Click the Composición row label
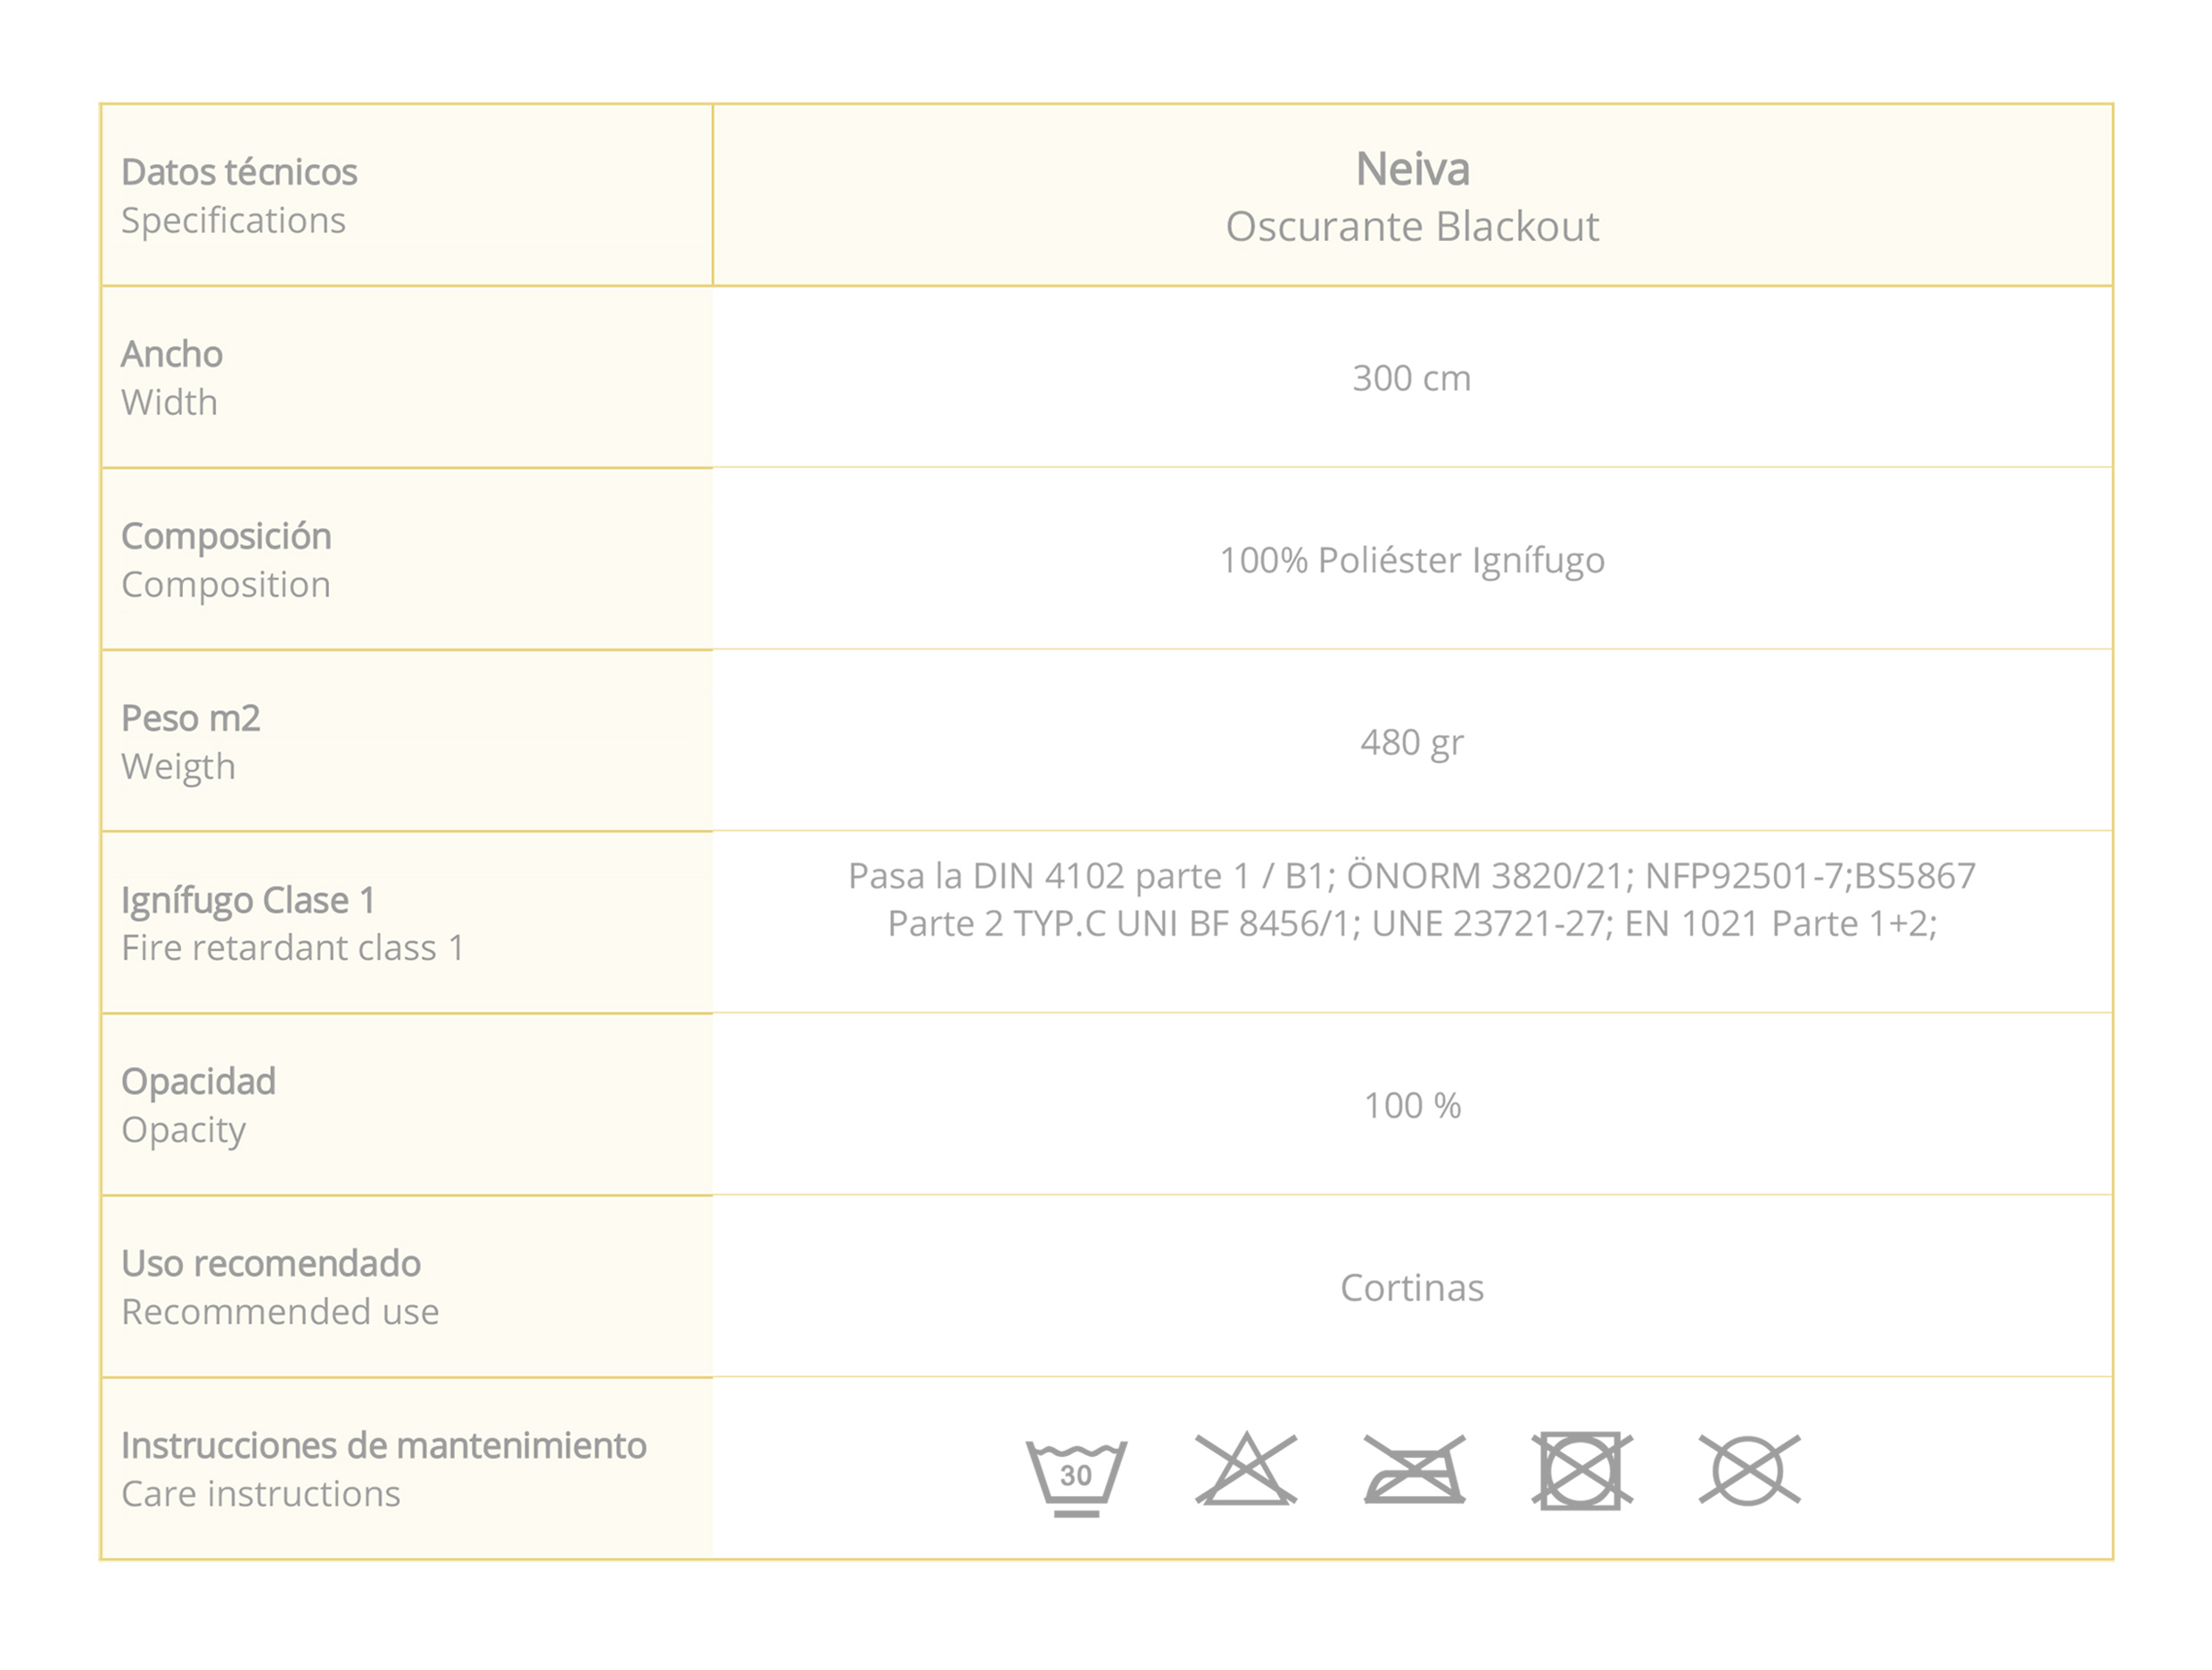Screen dimensions: 2212x1670 226,537
